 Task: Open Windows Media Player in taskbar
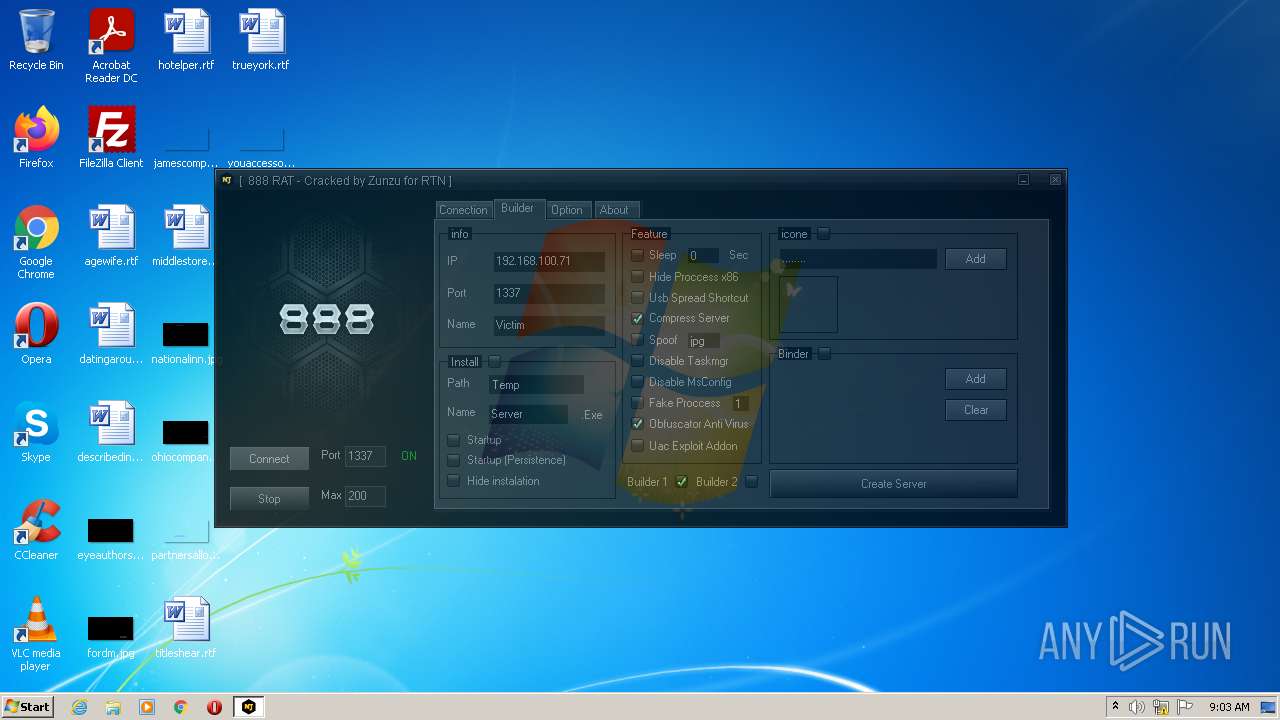tap(147, 707)
